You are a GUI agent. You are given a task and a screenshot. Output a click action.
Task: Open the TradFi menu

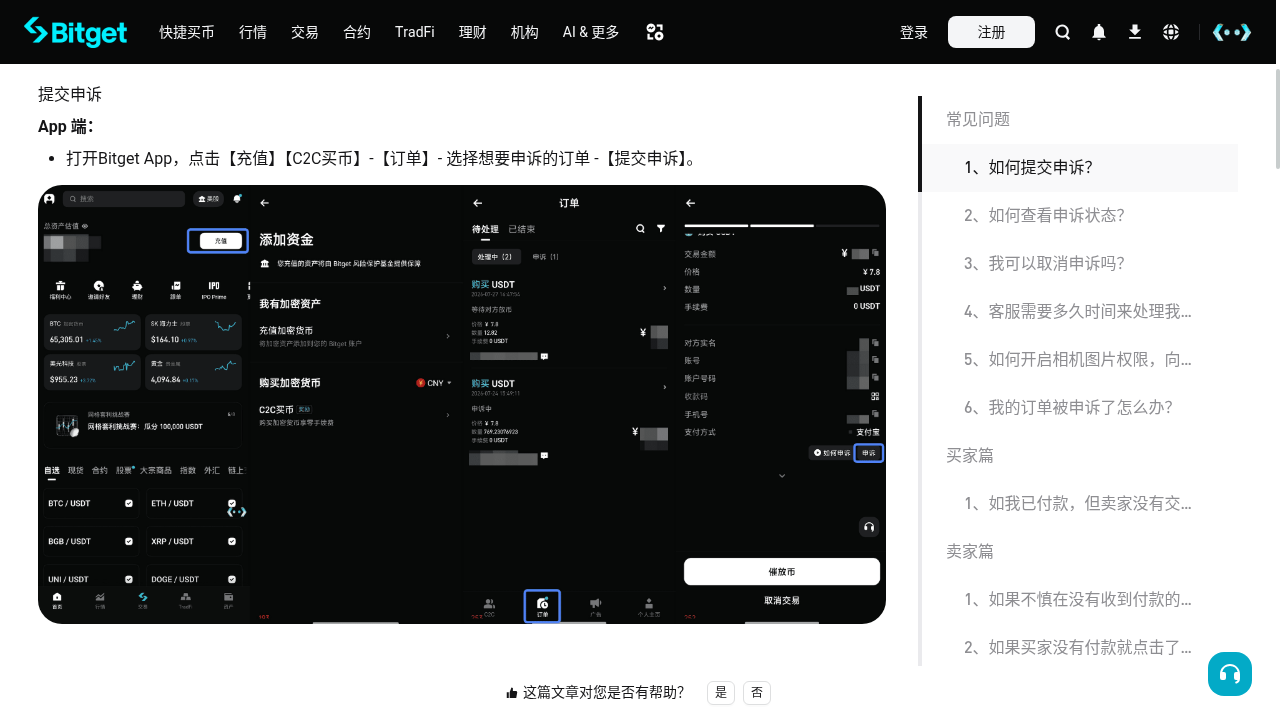point(415,32)
